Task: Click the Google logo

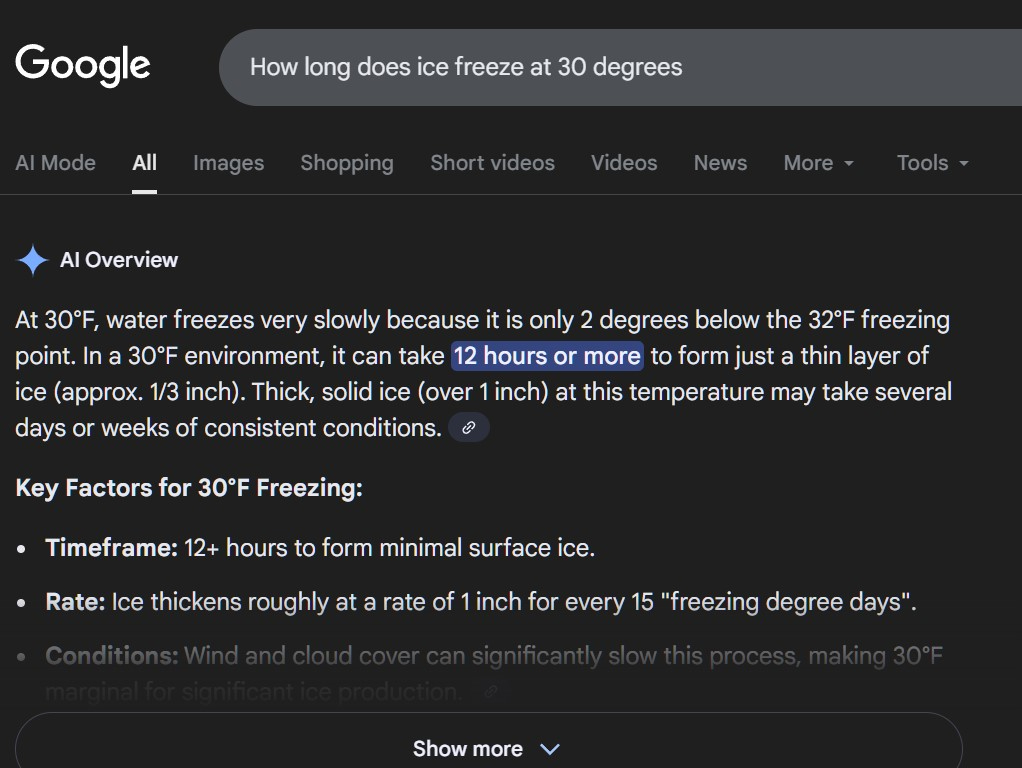Action: pyautogui.click(x=83, y=65)
